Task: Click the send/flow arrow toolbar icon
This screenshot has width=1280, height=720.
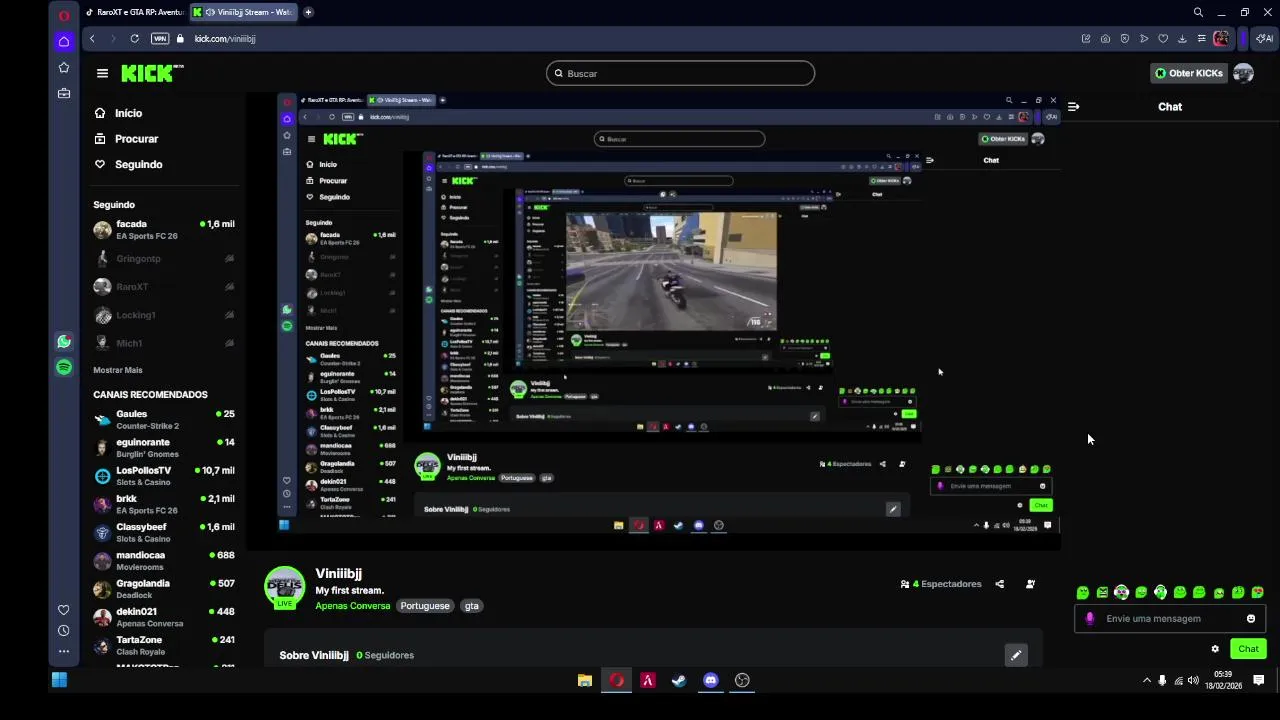Action: 1144,39
